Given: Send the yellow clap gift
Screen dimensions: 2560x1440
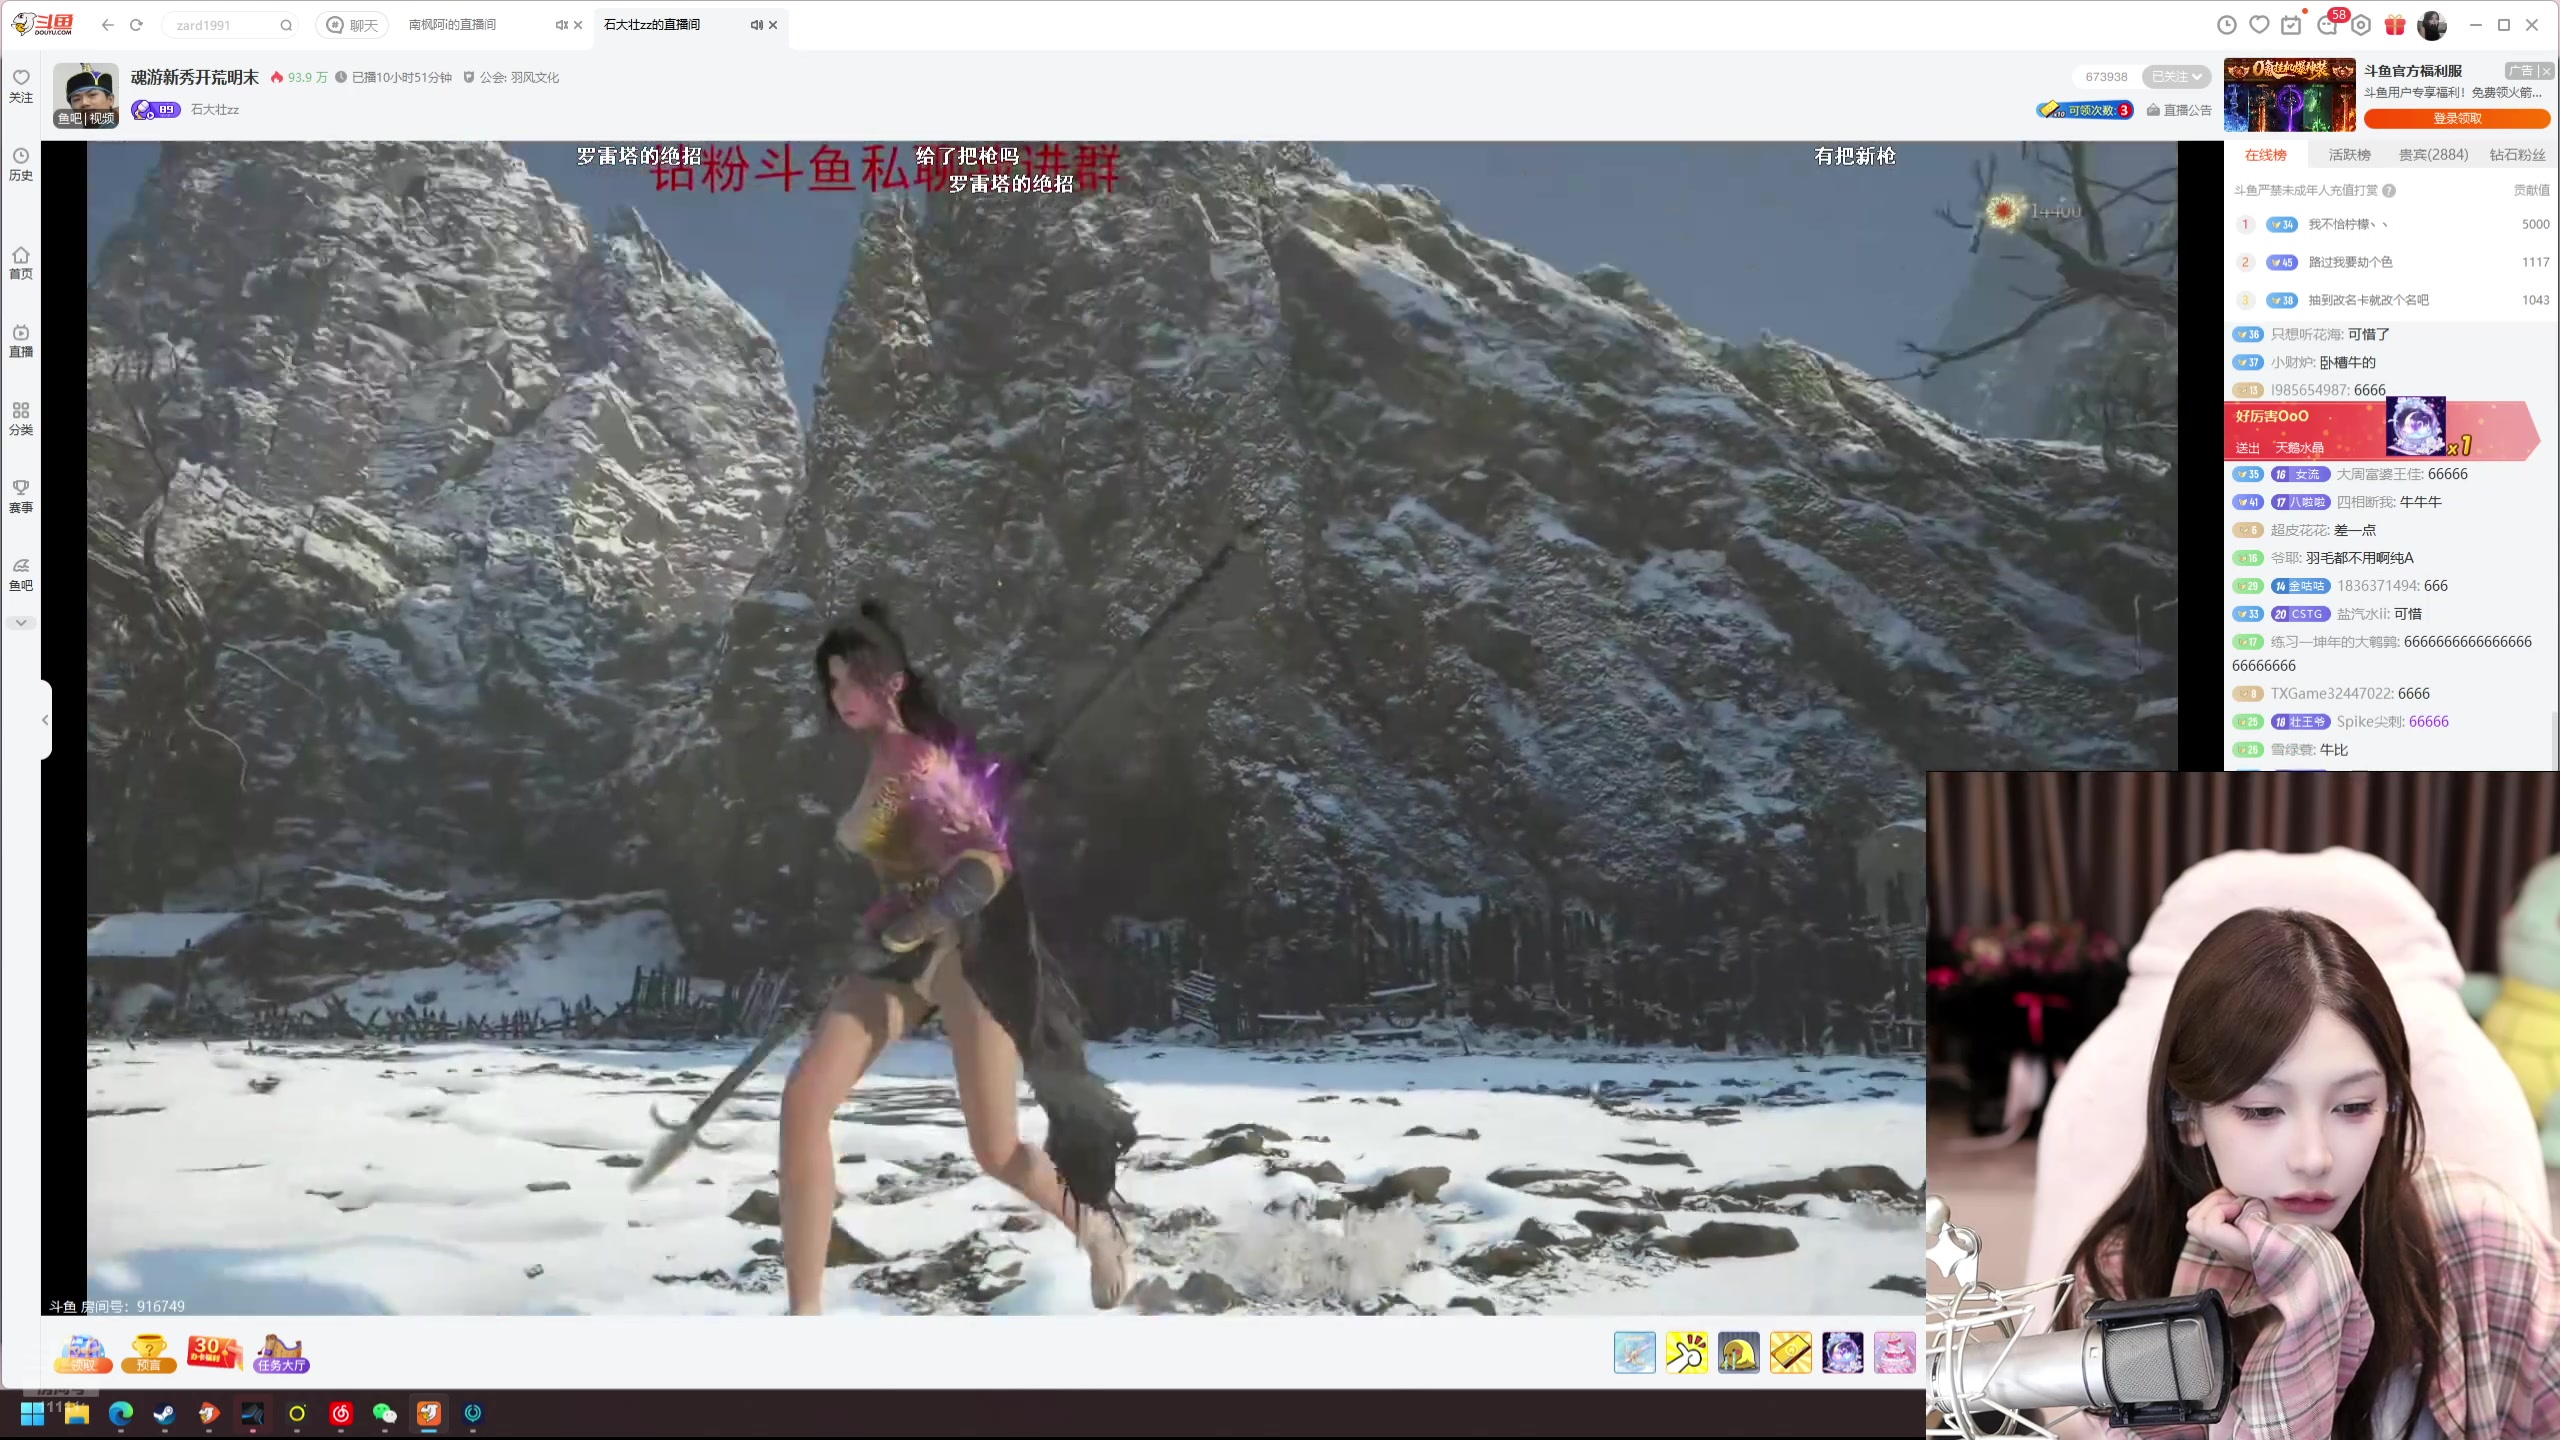Looking at the screenshot, I should (x=1687, y=1353).
